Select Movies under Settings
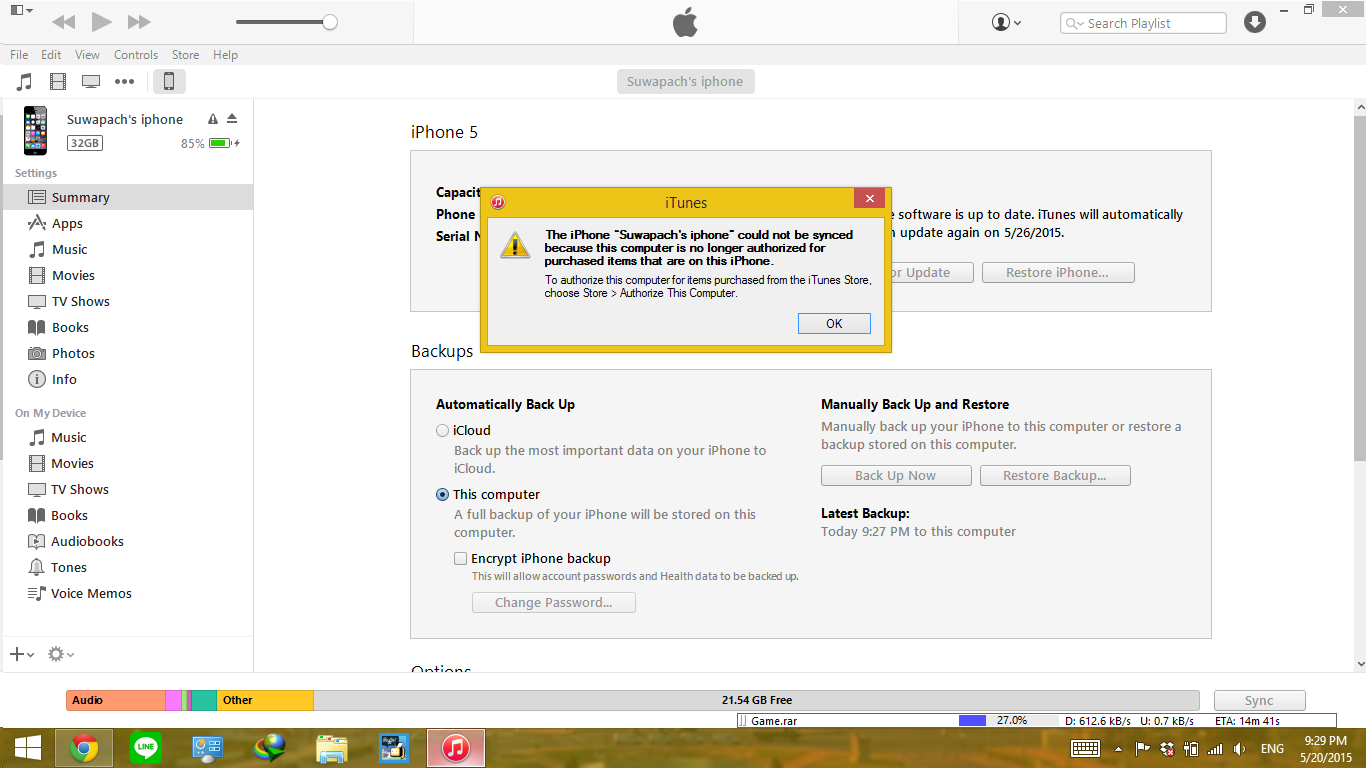 click(x=127, y=275)
